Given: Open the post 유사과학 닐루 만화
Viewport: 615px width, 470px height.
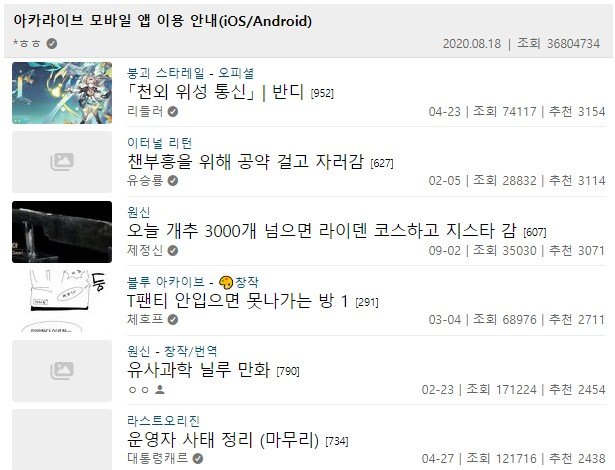Looking at the screenshot, I should (x=198, y=370).
